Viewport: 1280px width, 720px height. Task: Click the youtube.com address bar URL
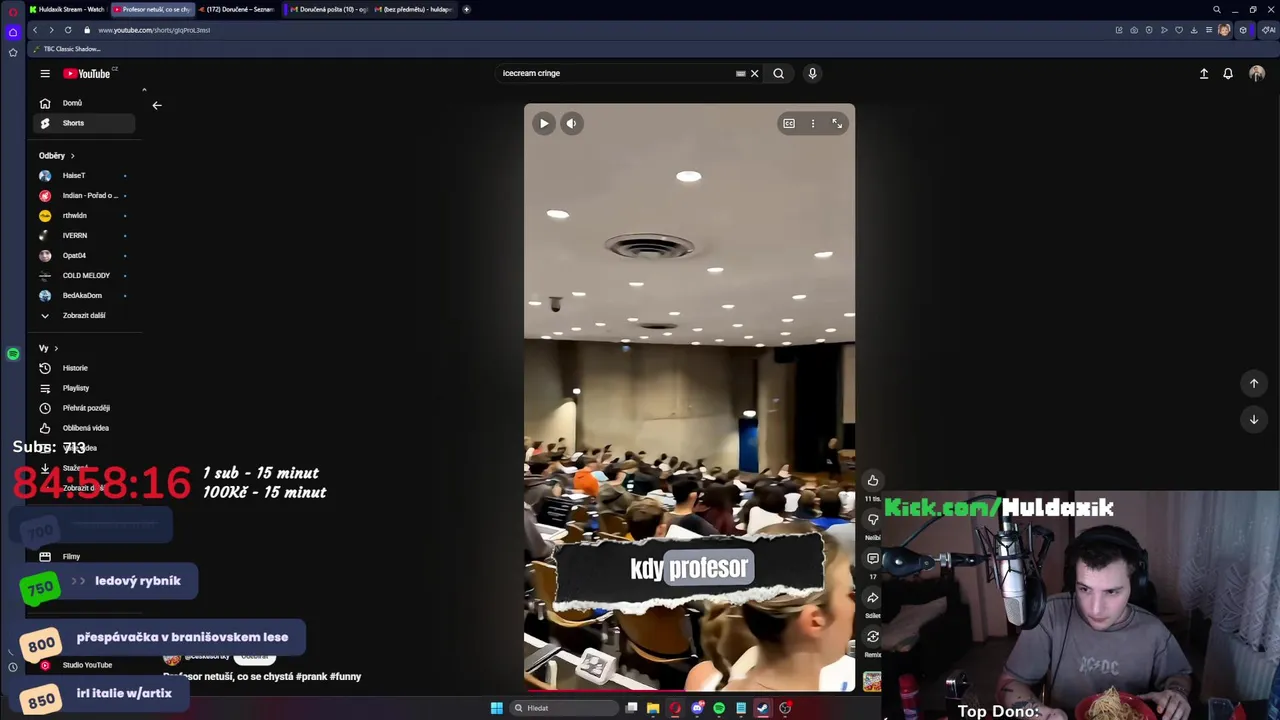point(154,30)
